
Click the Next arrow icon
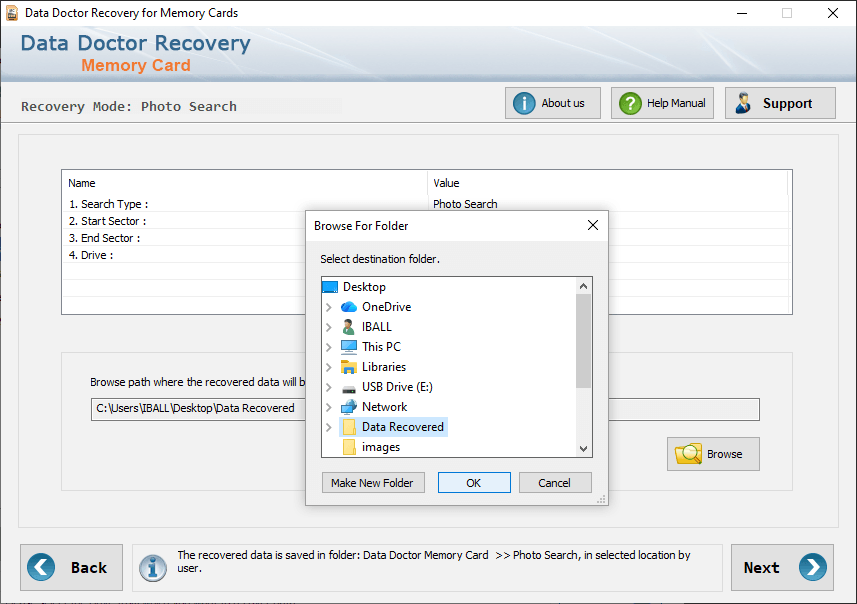[x=813, y=567]
